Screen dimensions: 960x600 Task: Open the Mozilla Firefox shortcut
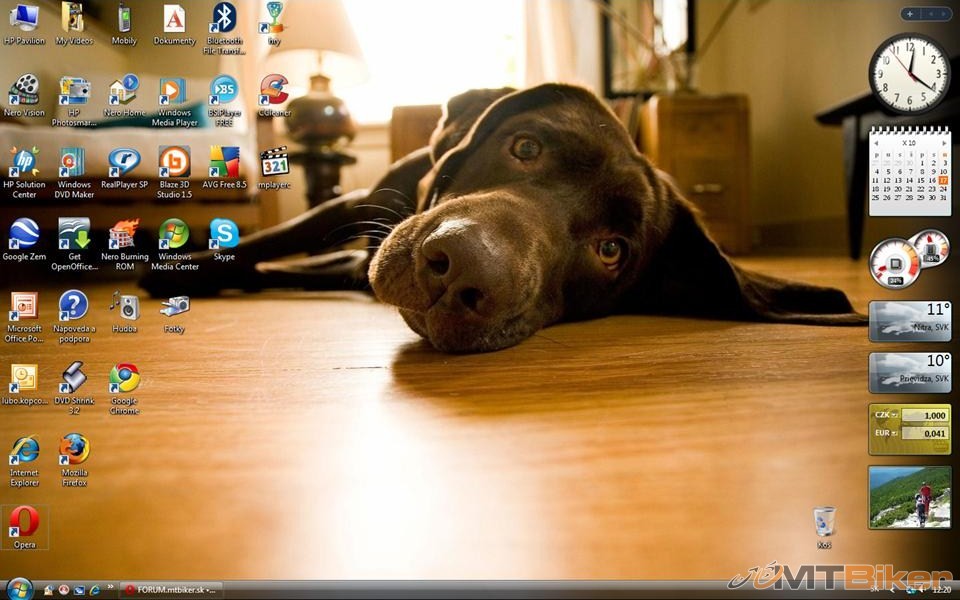74,451
